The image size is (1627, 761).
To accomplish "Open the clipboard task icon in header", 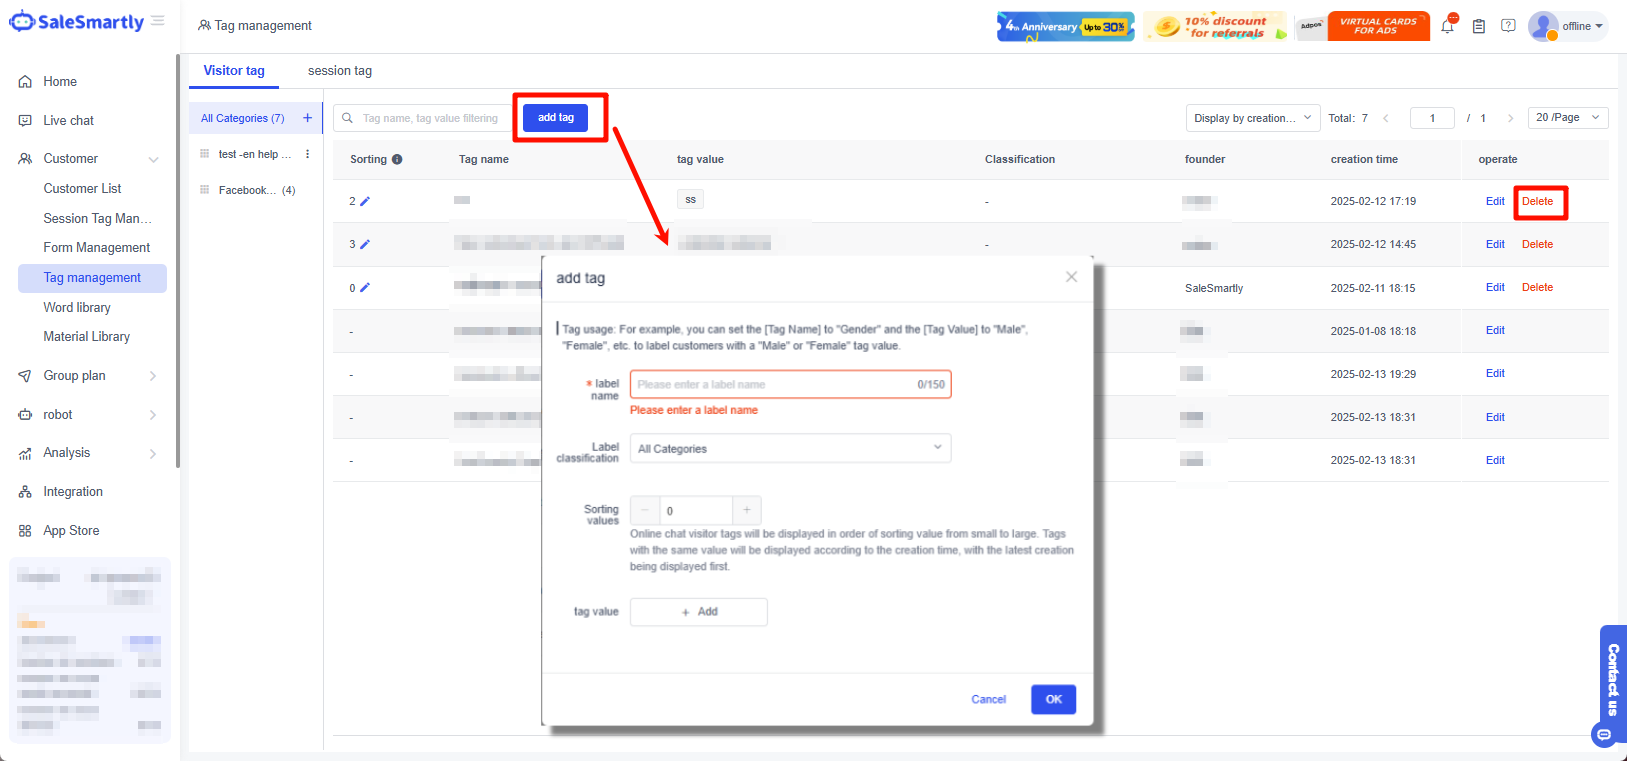I will point(1478,26).
